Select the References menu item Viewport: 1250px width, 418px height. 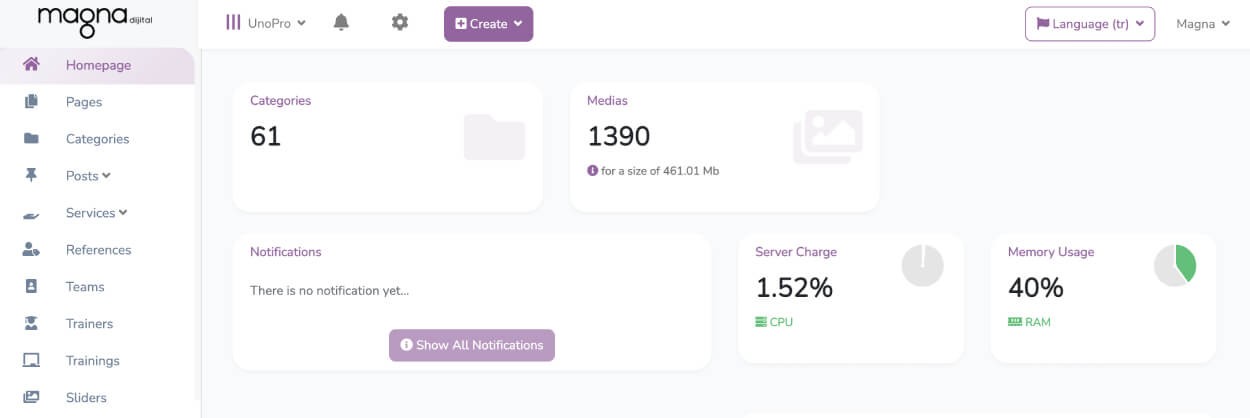point(98,250)
